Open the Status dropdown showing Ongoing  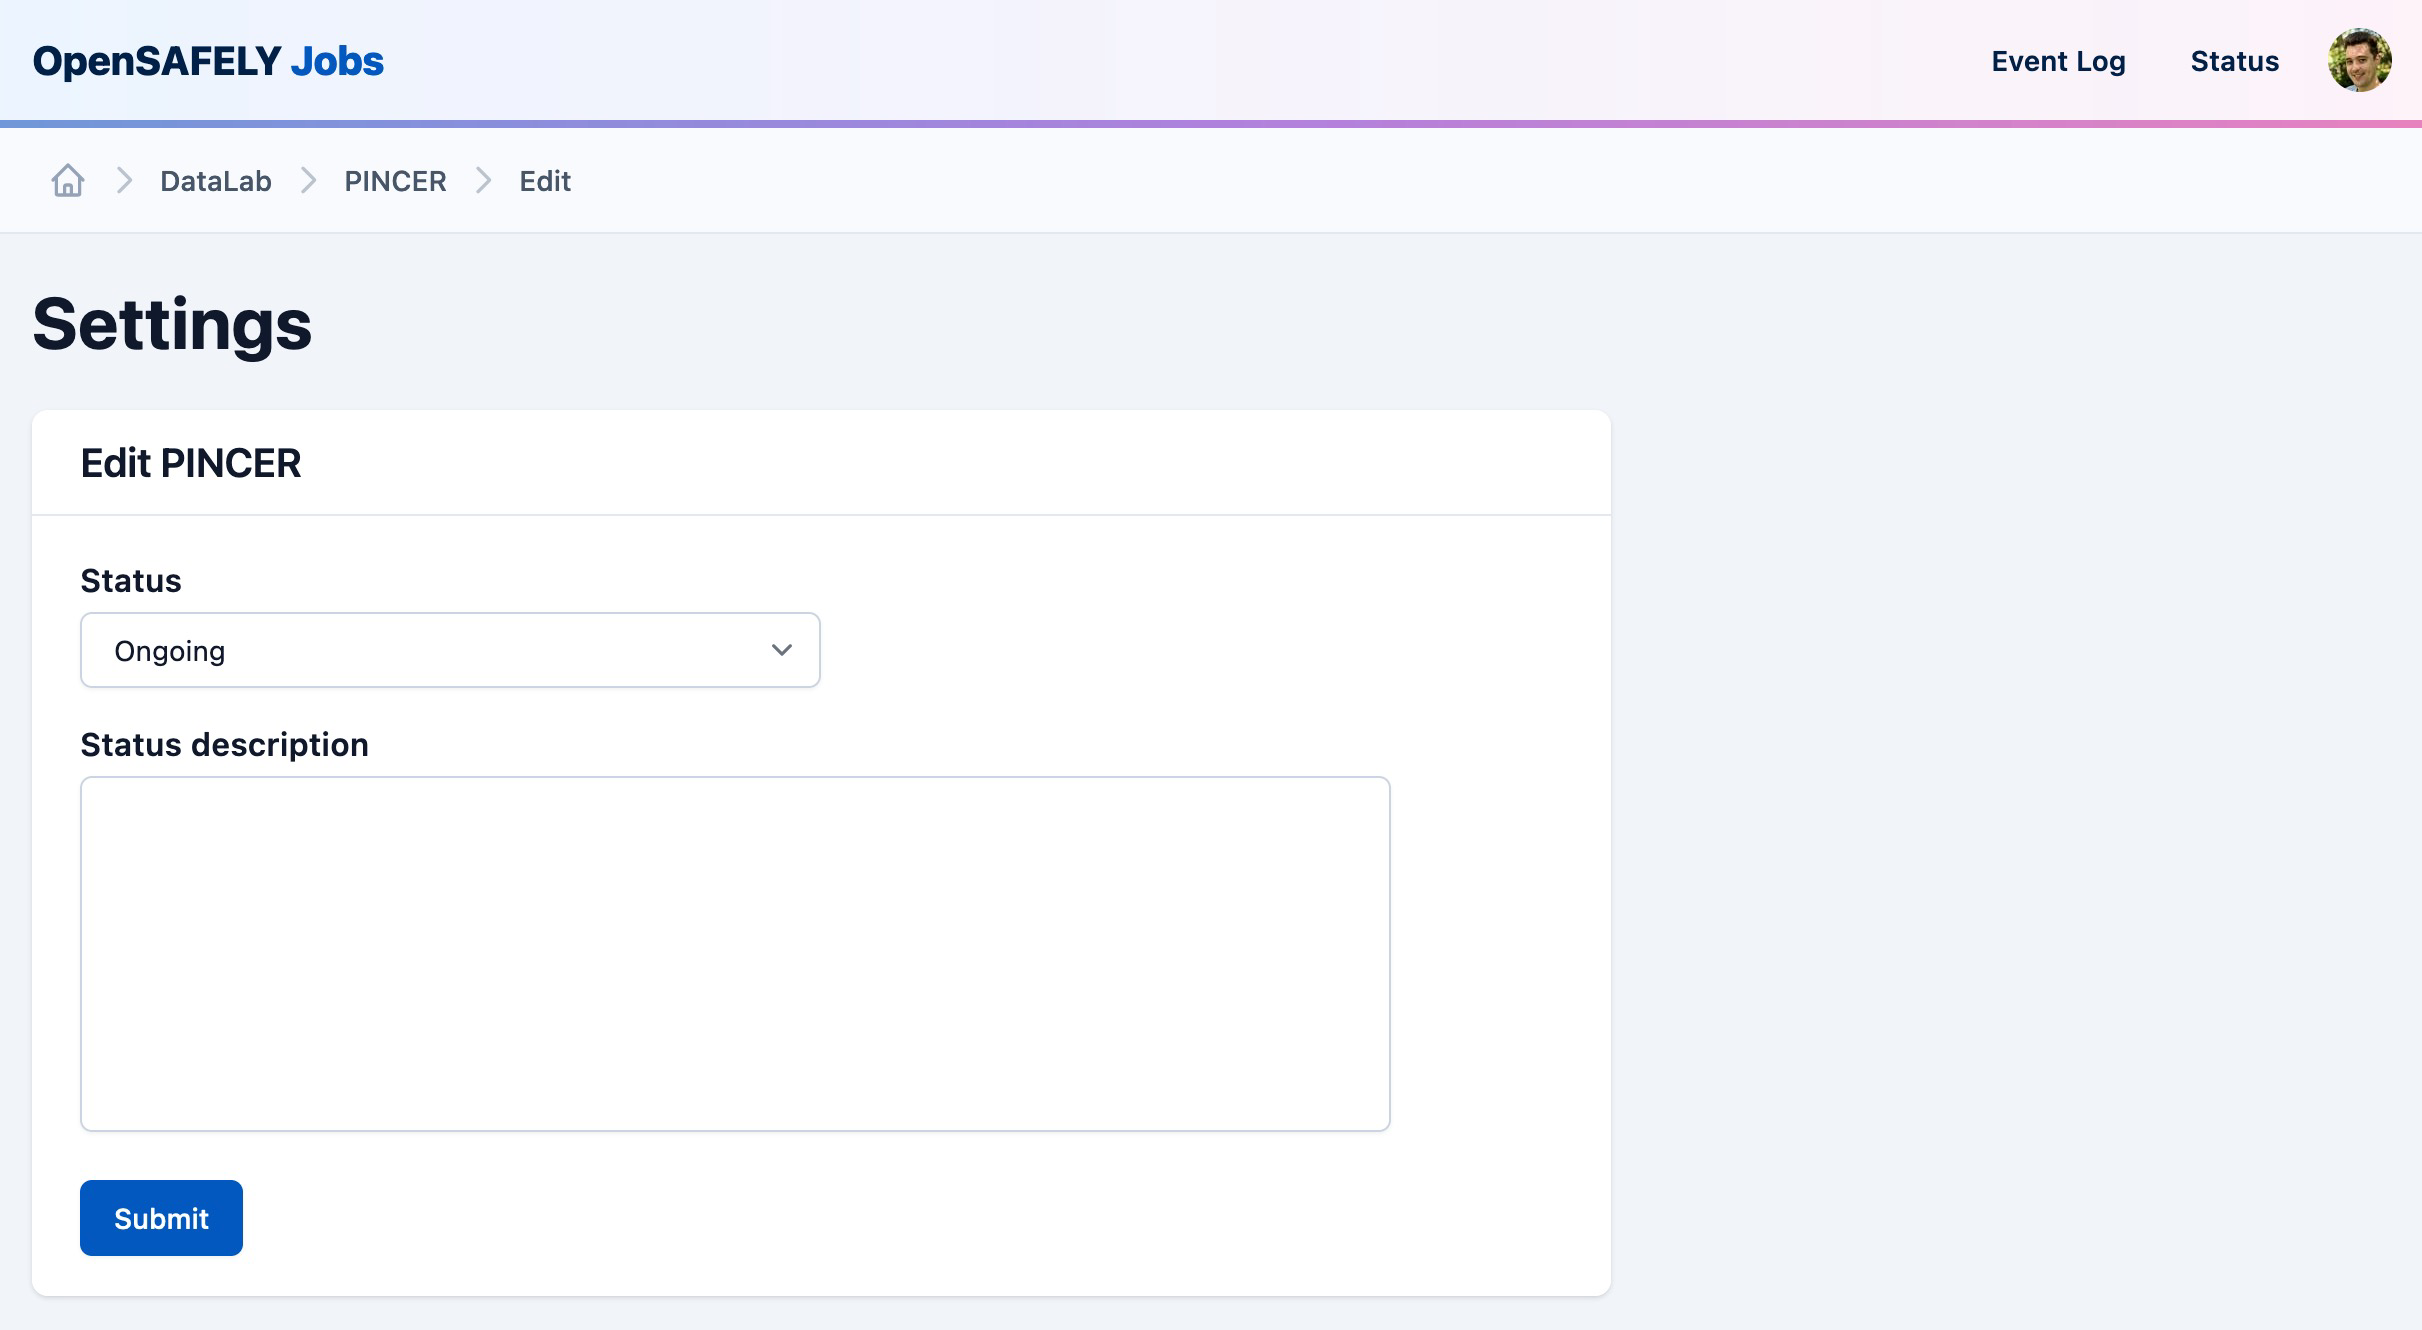[x=450, y=650]
